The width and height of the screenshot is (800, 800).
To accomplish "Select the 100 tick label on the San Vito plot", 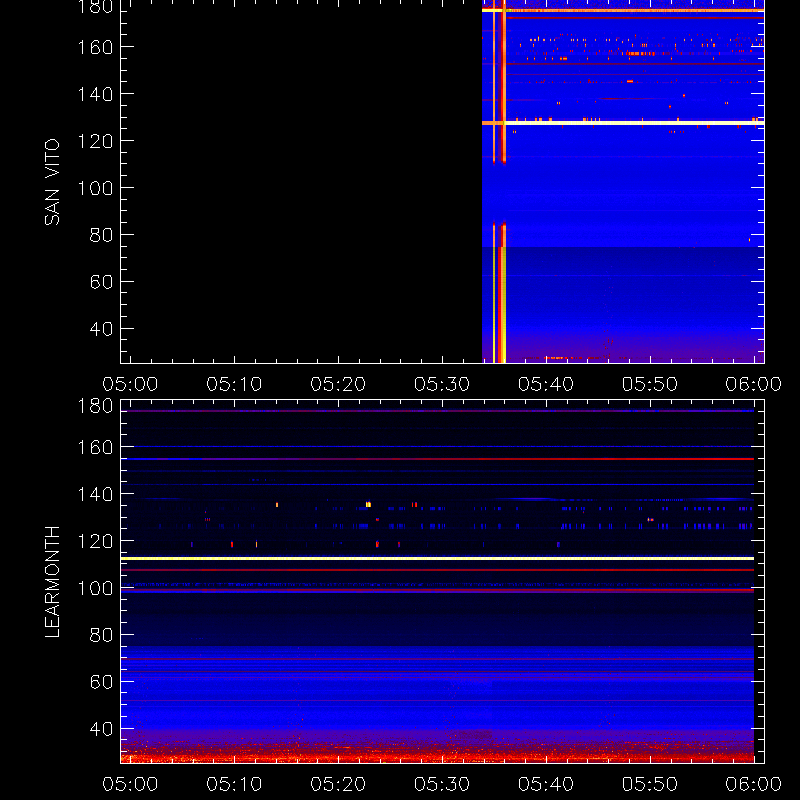I will tap(95, 188).
